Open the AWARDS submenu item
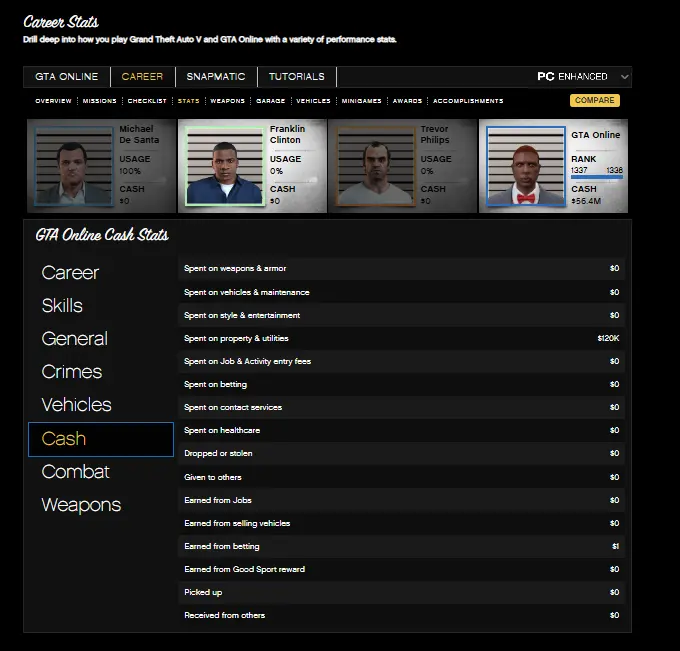This screenshot has height=651, width=680. click(407, 101)
